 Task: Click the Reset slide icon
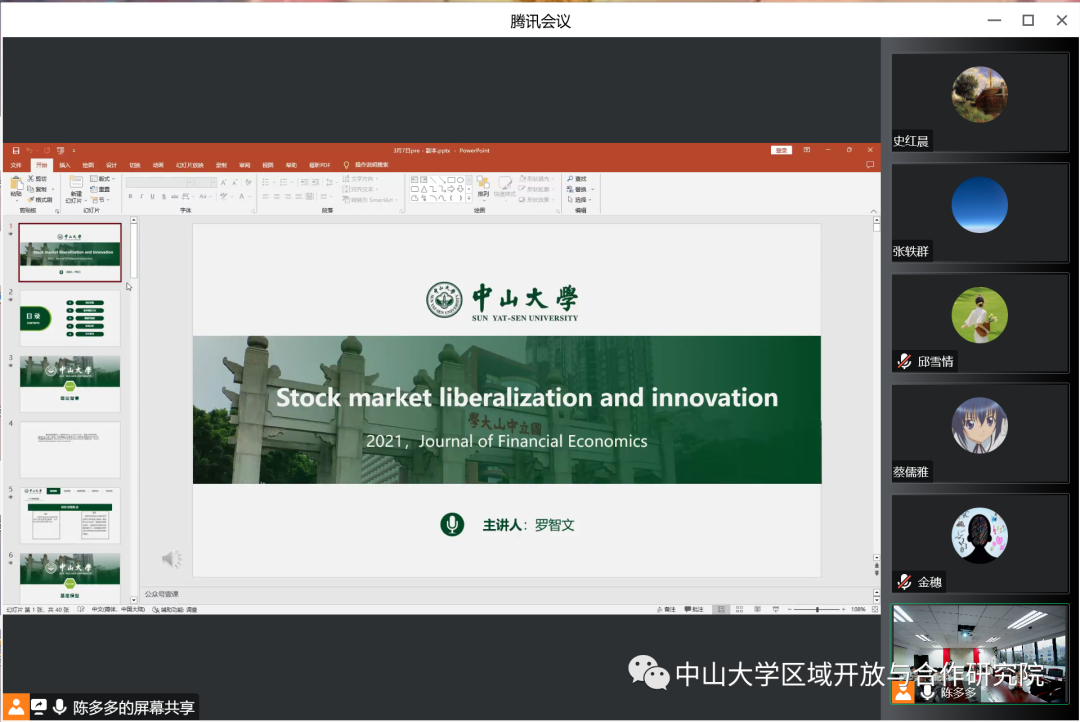94,189
